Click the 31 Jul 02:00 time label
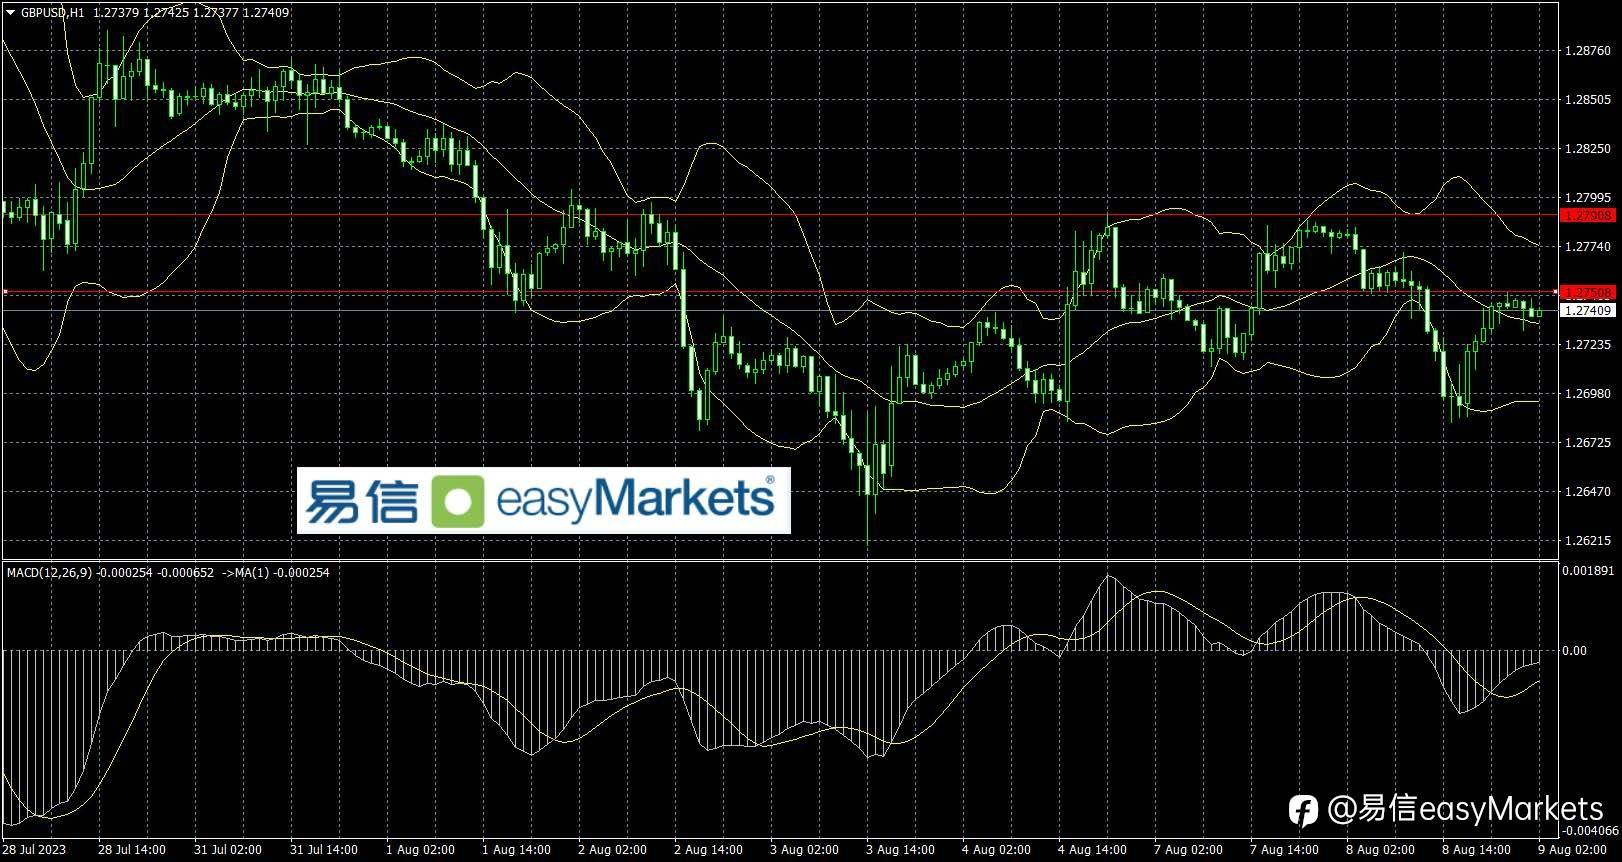 pos(228,850)
